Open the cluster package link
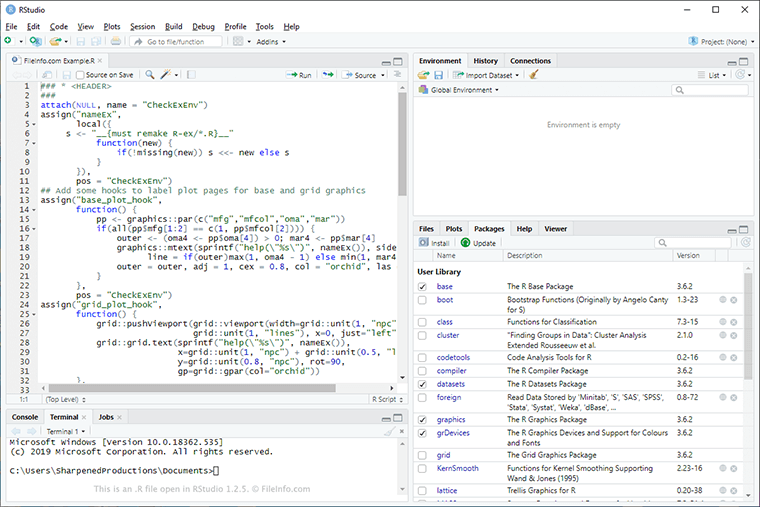Screen dimensions: 760x507 pos(446,336)
